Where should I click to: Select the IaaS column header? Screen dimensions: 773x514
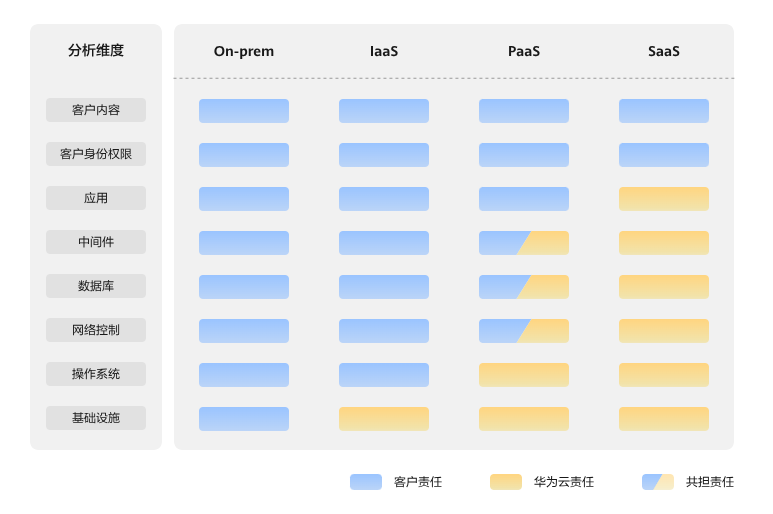[x=384, y=51]
